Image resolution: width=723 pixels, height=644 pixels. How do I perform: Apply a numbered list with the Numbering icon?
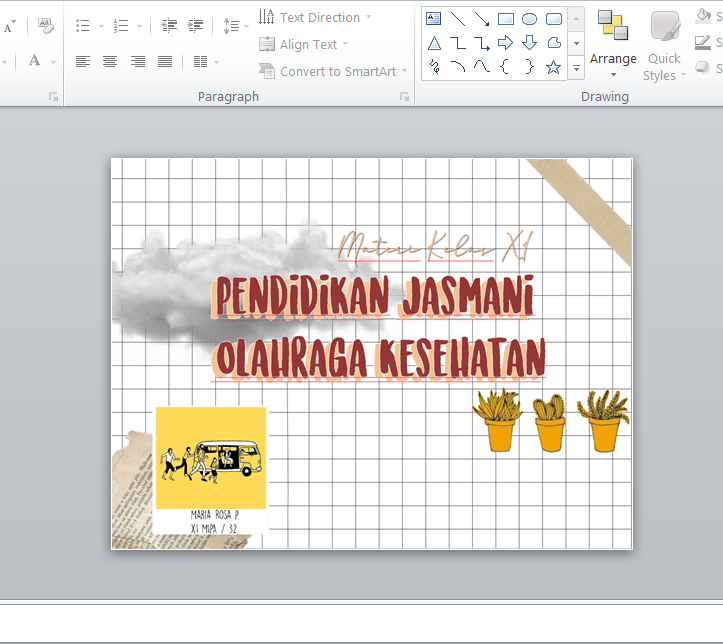point(121,26)
